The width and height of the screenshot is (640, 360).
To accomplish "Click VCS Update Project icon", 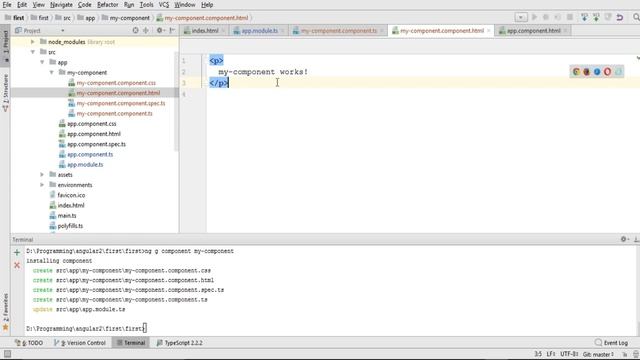I will [584, 17].
